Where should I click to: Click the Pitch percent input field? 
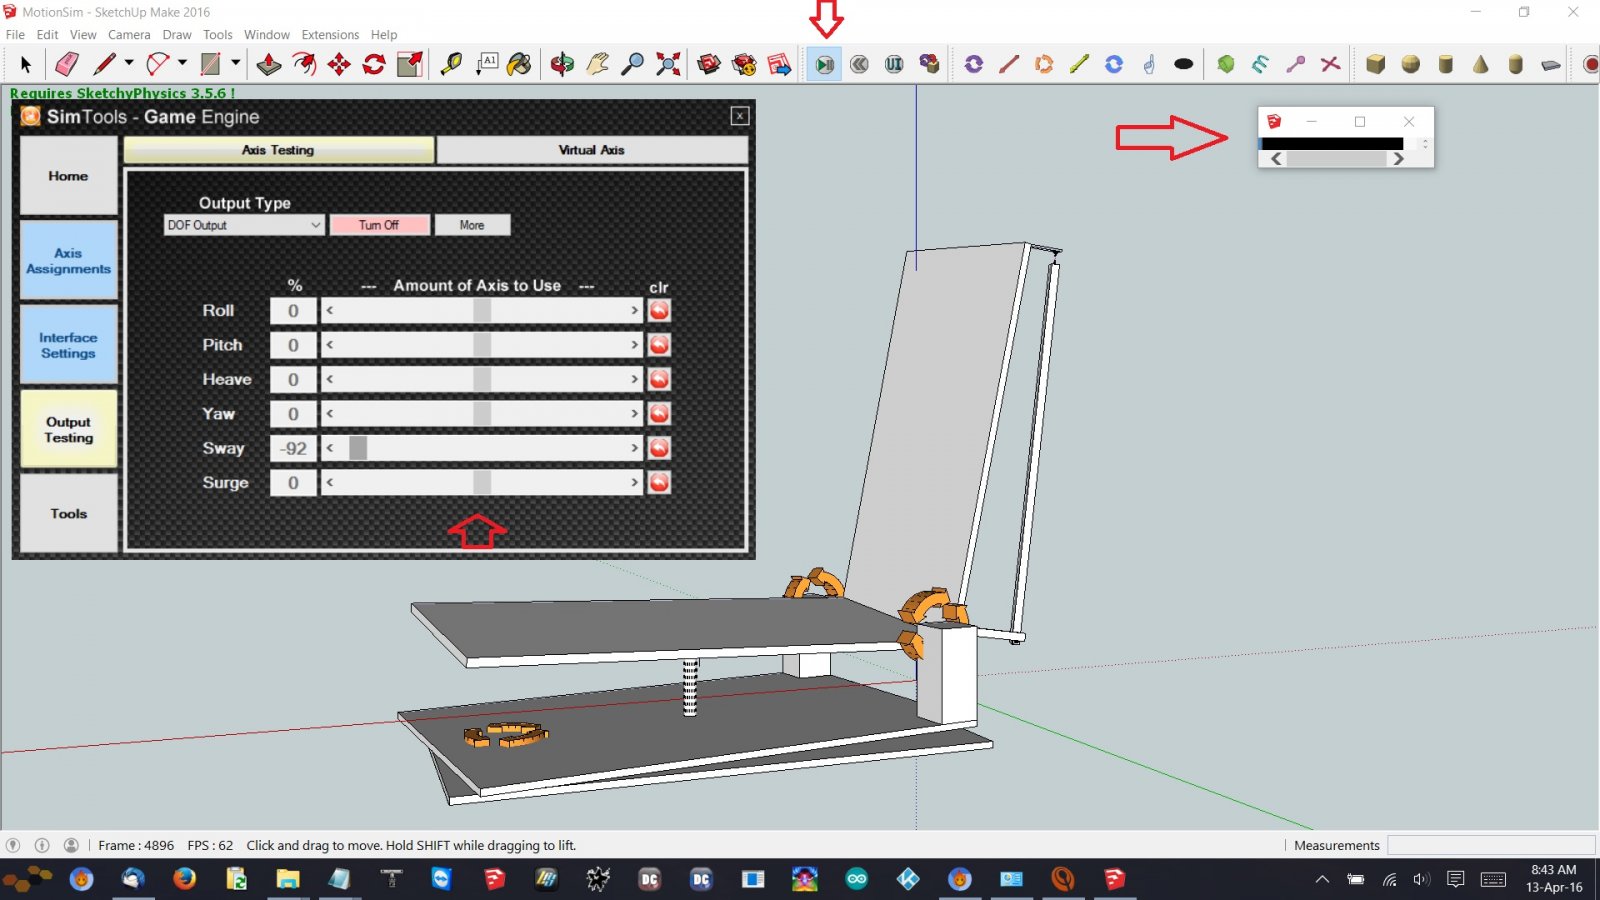pyautogui.click(x=293, y=345)
